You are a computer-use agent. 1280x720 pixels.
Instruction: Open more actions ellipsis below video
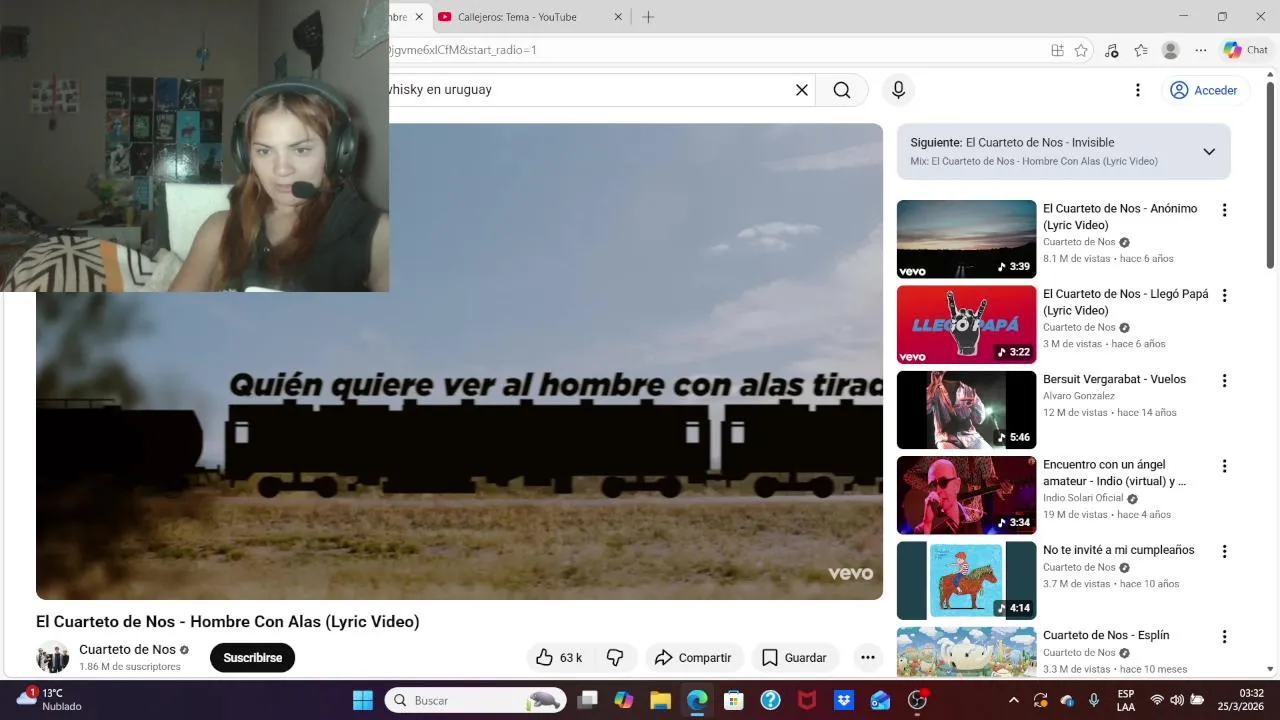click(x=868, y=658)
